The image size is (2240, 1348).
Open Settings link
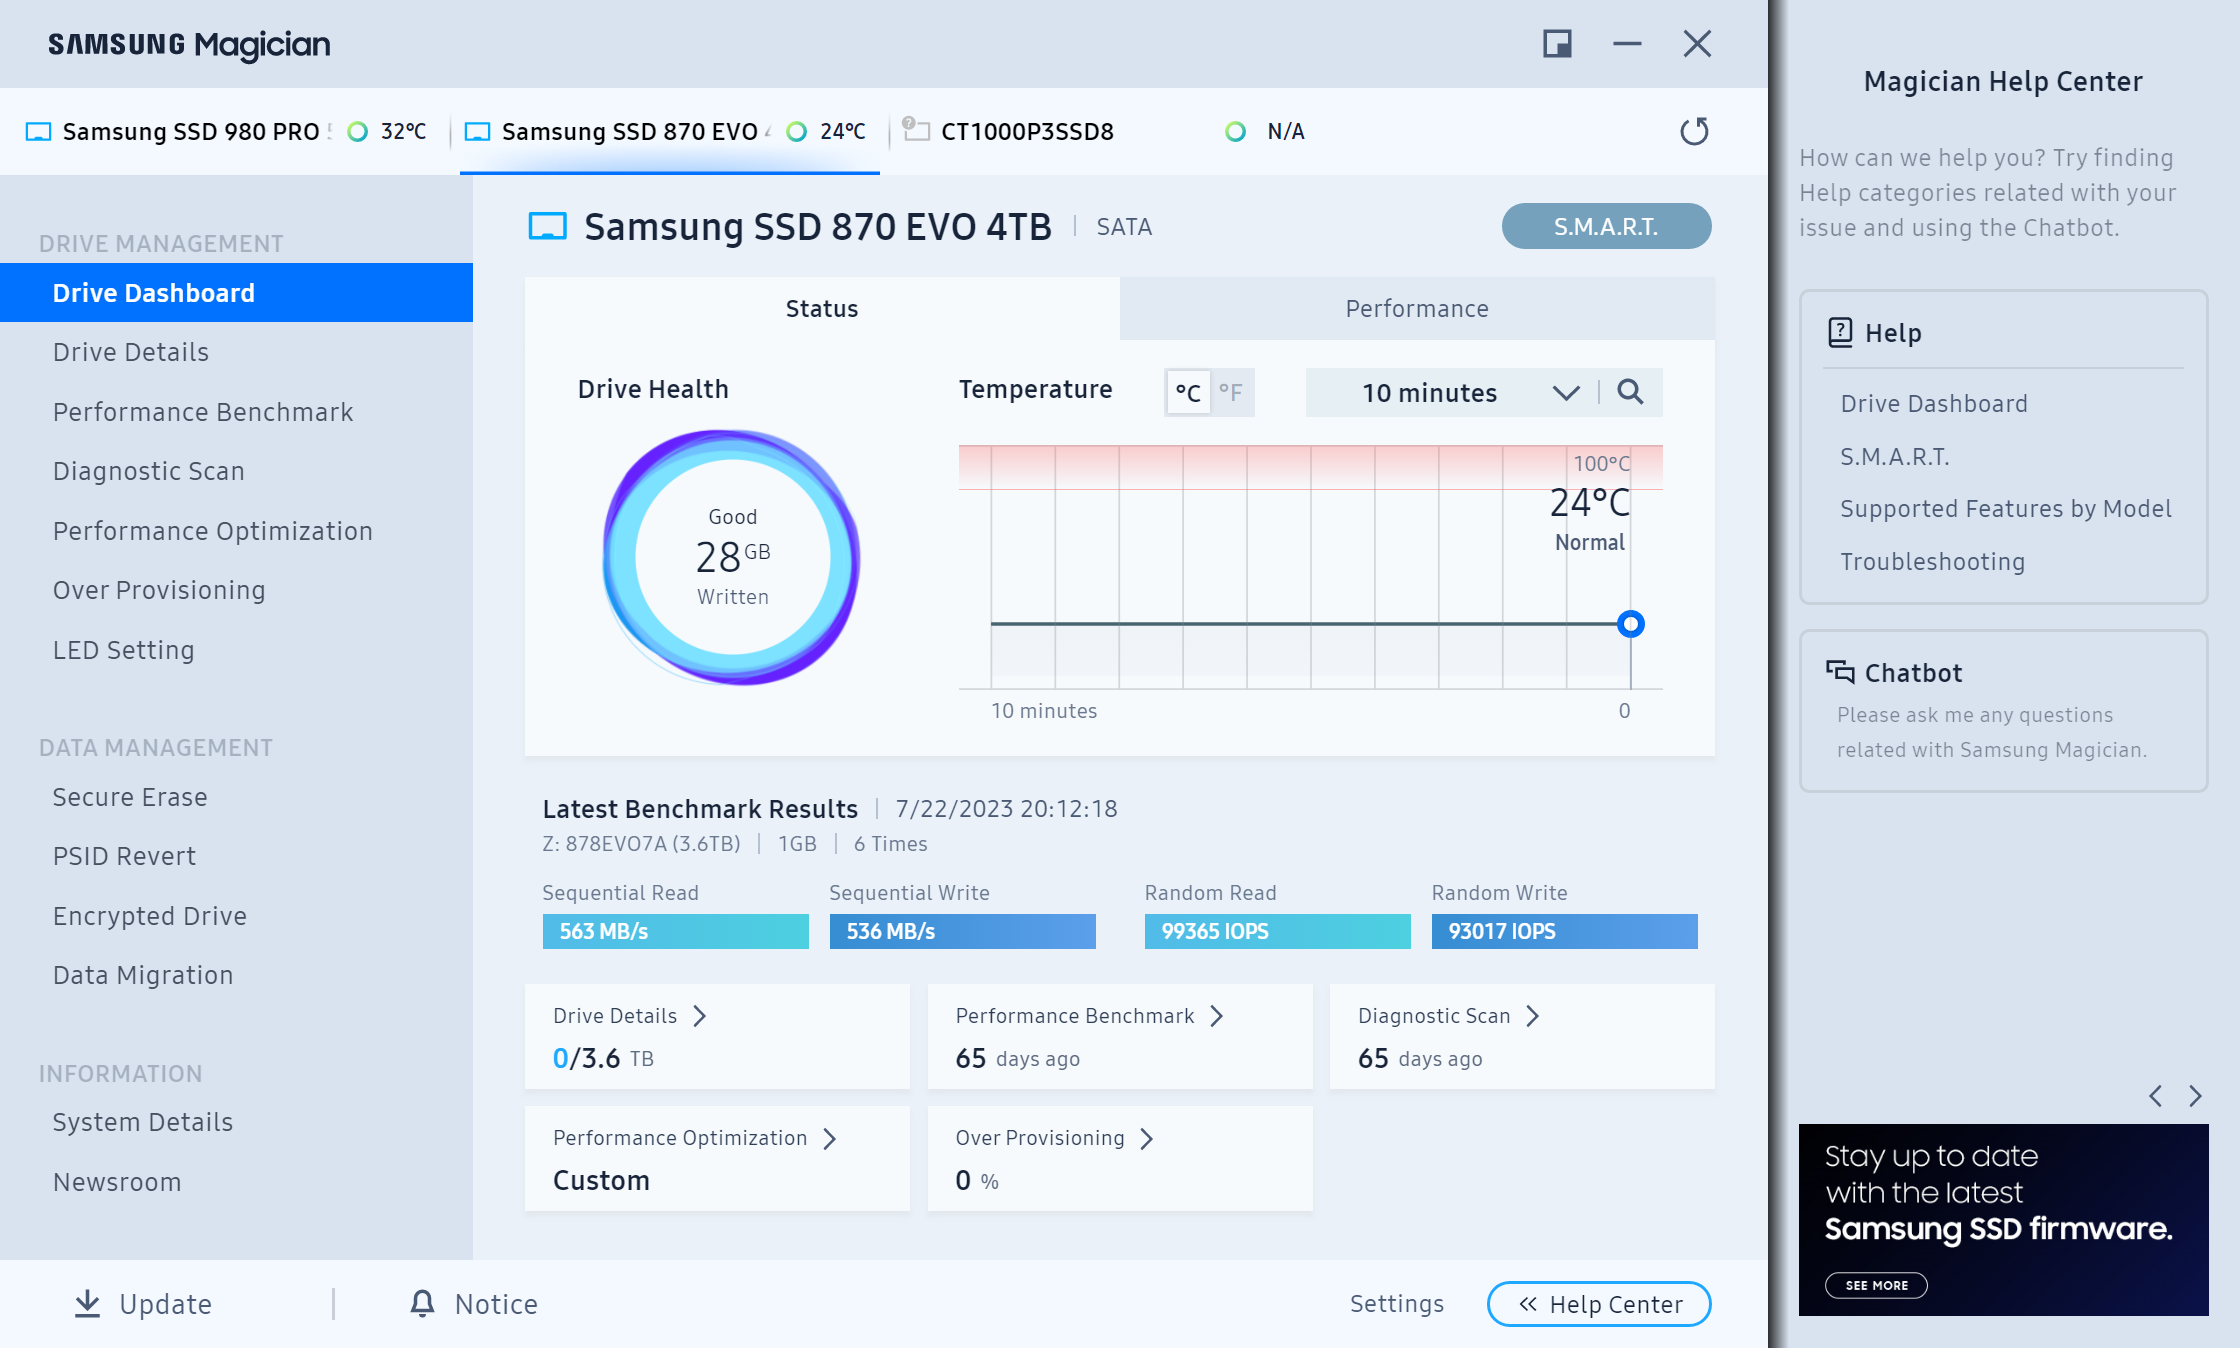tap(1397, 1303)
